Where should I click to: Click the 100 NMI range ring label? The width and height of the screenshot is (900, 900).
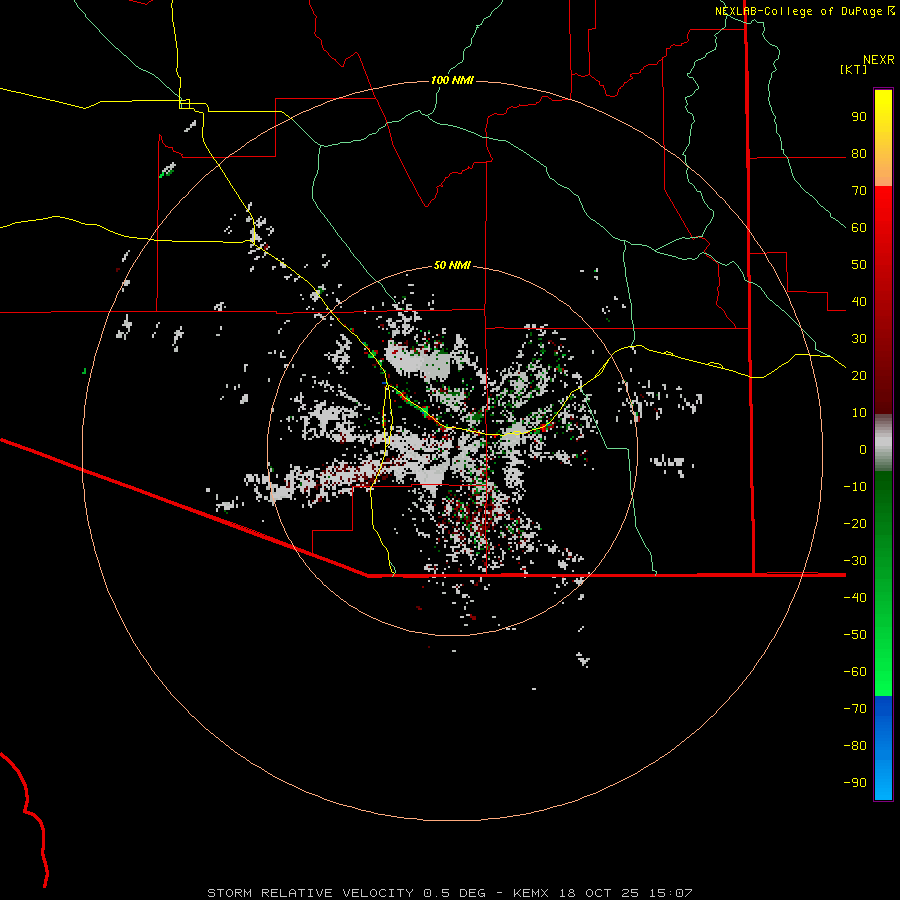click(452, 80)
